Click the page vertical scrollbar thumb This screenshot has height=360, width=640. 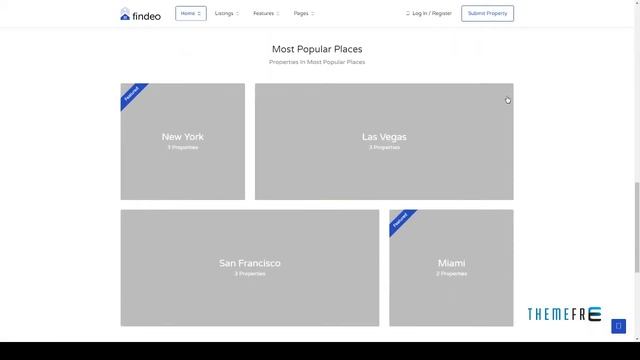coord(637,227)
